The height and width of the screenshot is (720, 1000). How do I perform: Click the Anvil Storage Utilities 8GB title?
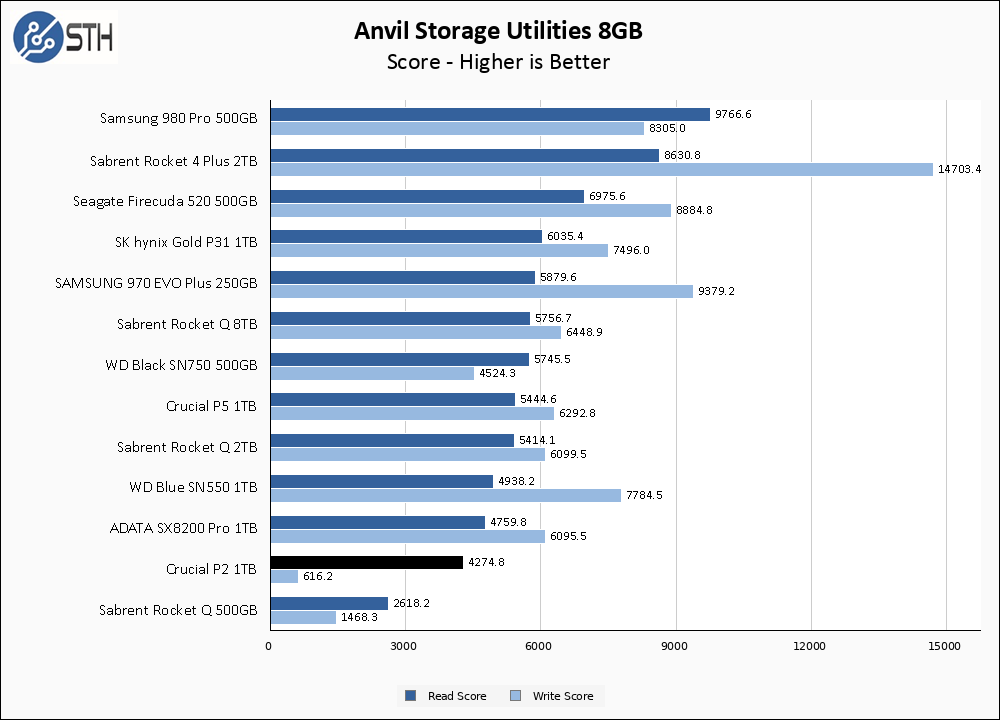coord(498,31)
